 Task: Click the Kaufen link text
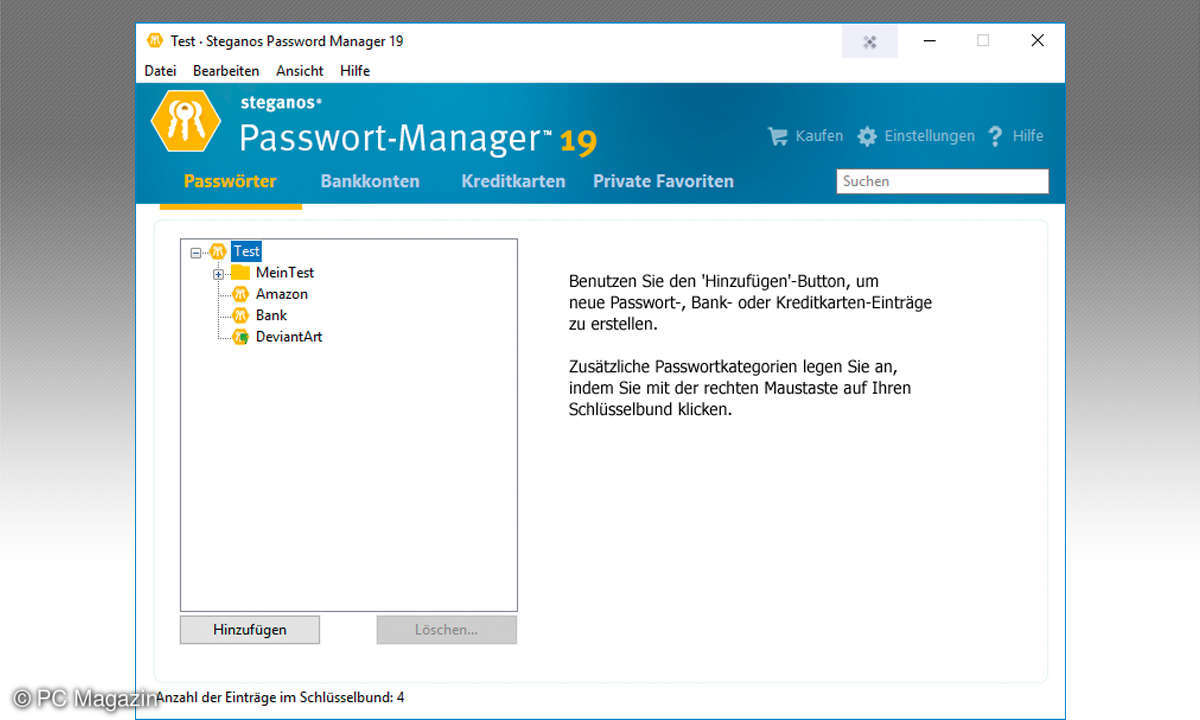pyautogui.click(x=819, y=136)
